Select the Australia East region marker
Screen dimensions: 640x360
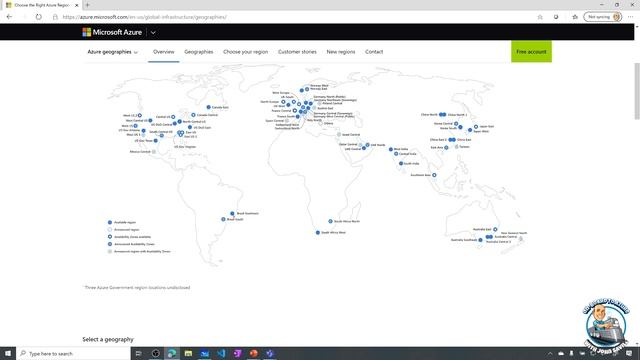495,229
